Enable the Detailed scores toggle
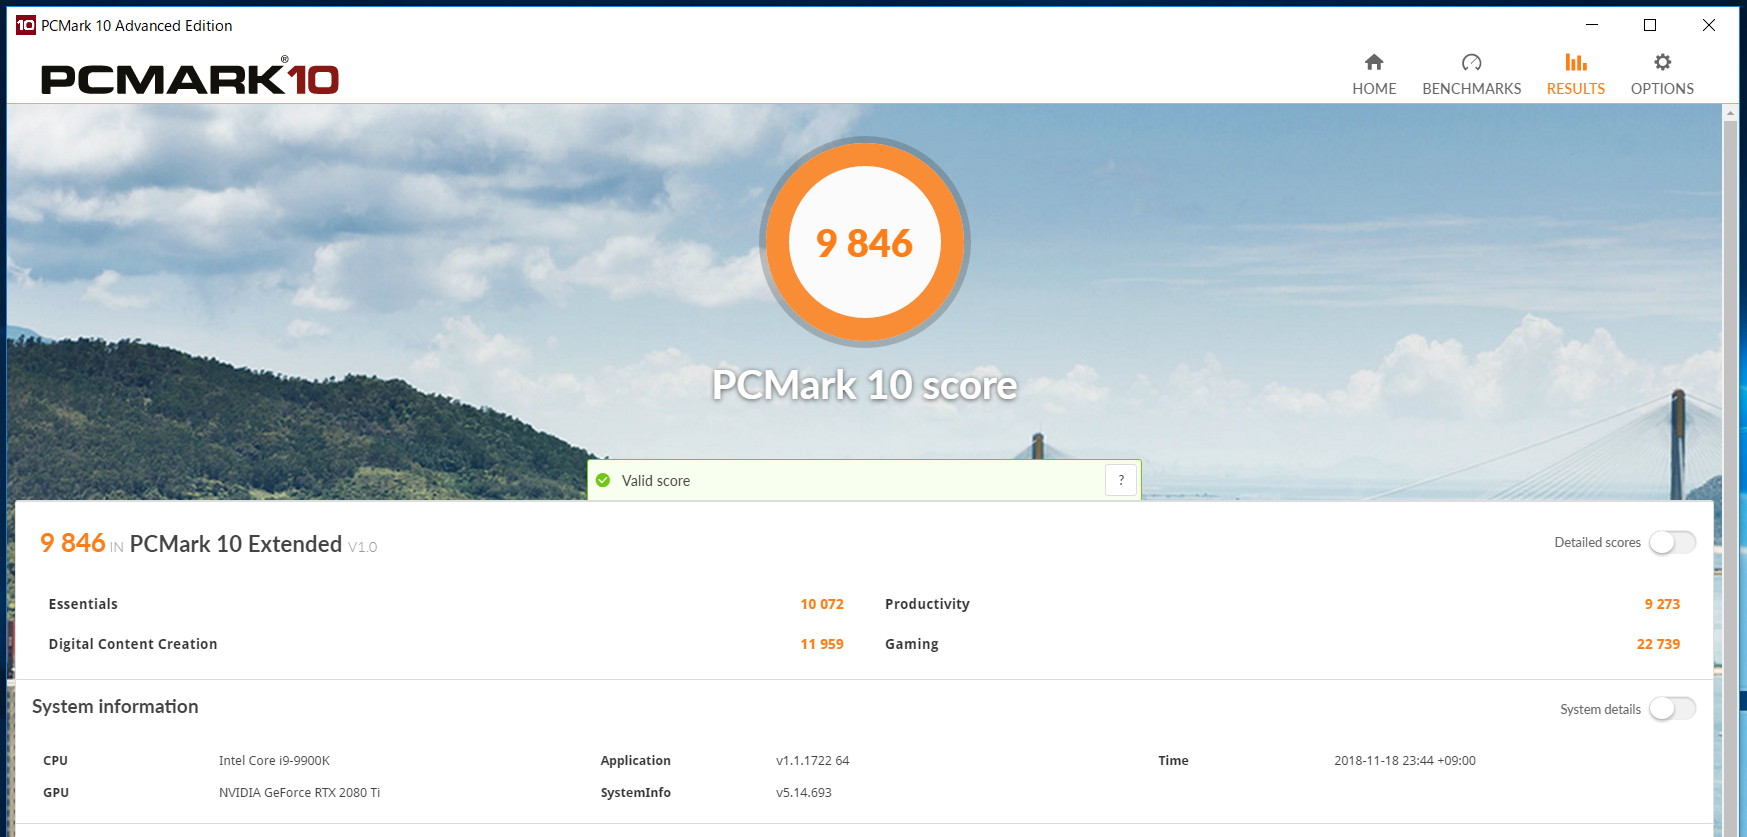The width and height of the screenshot is (1747, 837). coord(1672,542)
